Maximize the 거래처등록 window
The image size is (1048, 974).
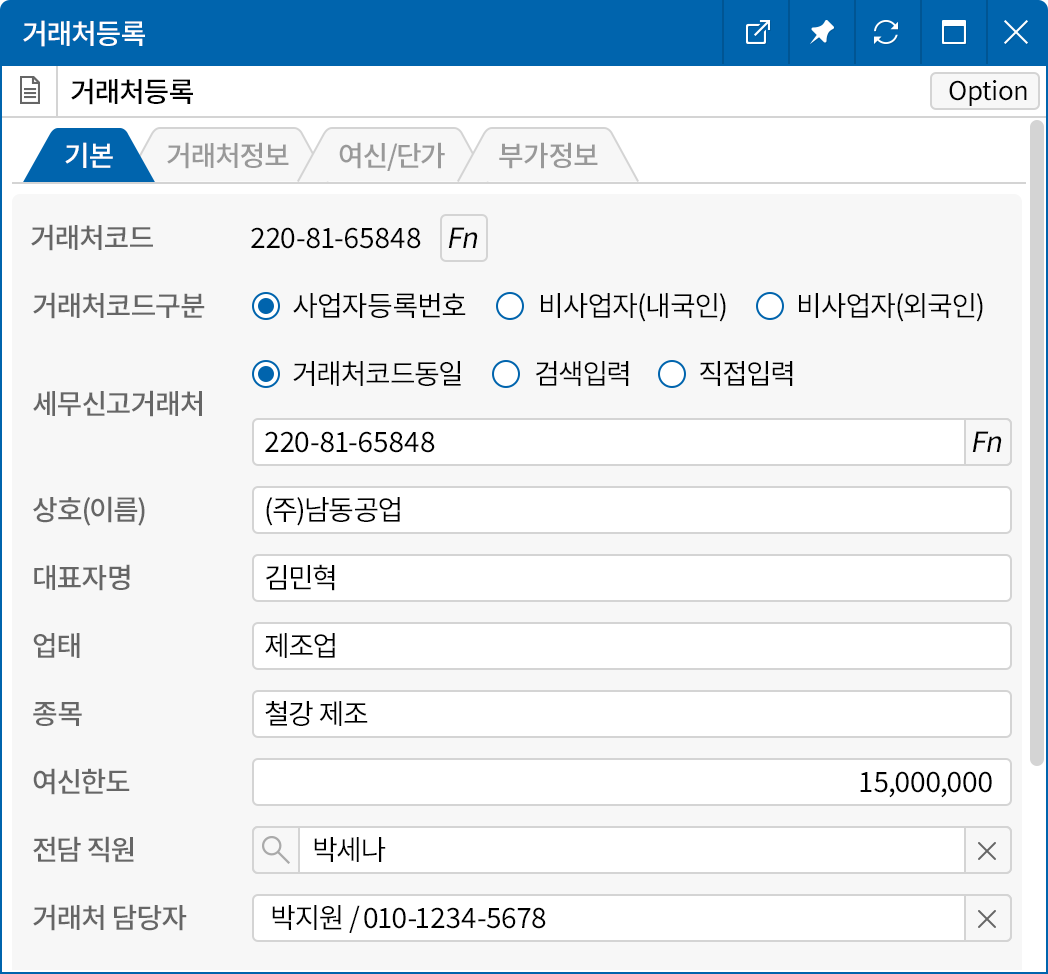tap(953, 33)
